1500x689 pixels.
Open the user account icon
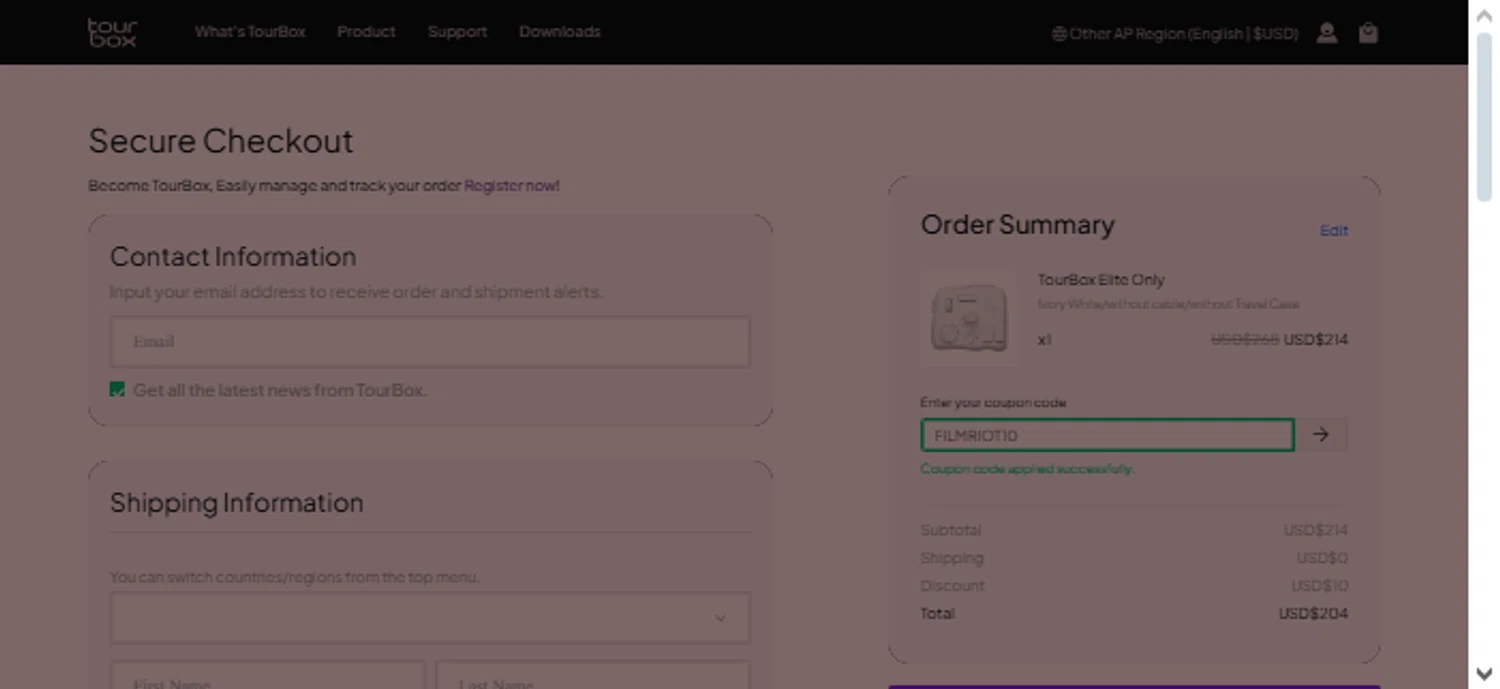tap(1327, 33)
